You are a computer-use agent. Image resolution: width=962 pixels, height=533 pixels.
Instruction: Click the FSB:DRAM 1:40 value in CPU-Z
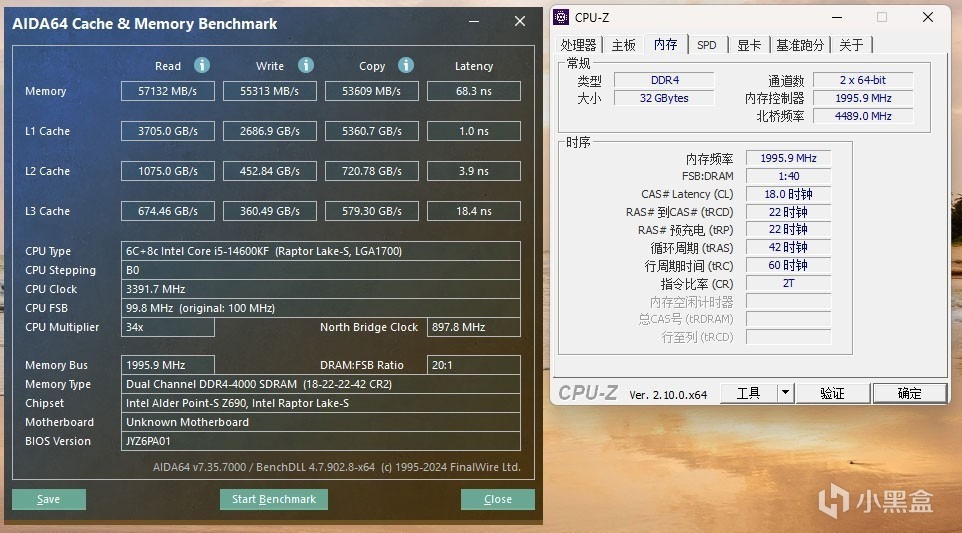(x=788, y=176)
